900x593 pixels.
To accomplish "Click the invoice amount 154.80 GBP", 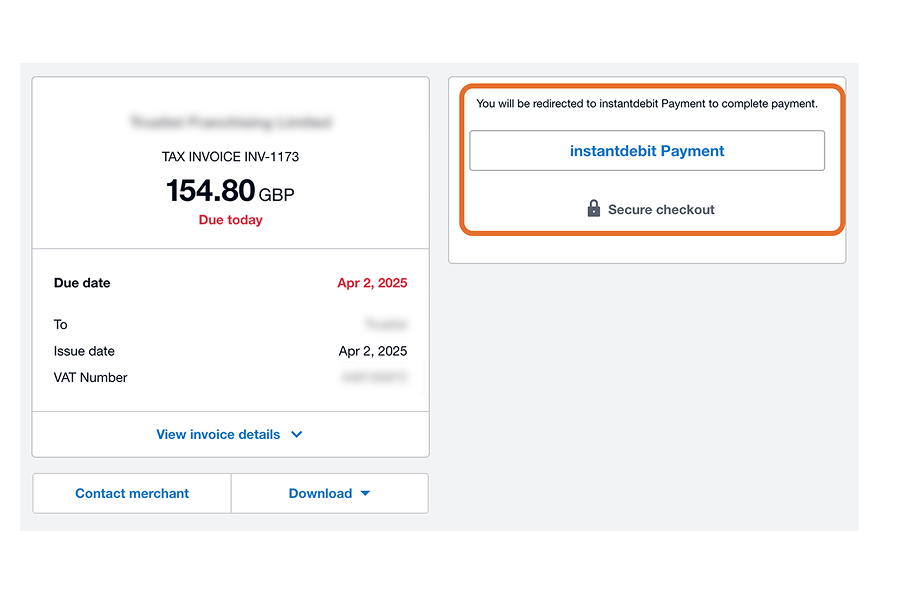I will (230, 191).
